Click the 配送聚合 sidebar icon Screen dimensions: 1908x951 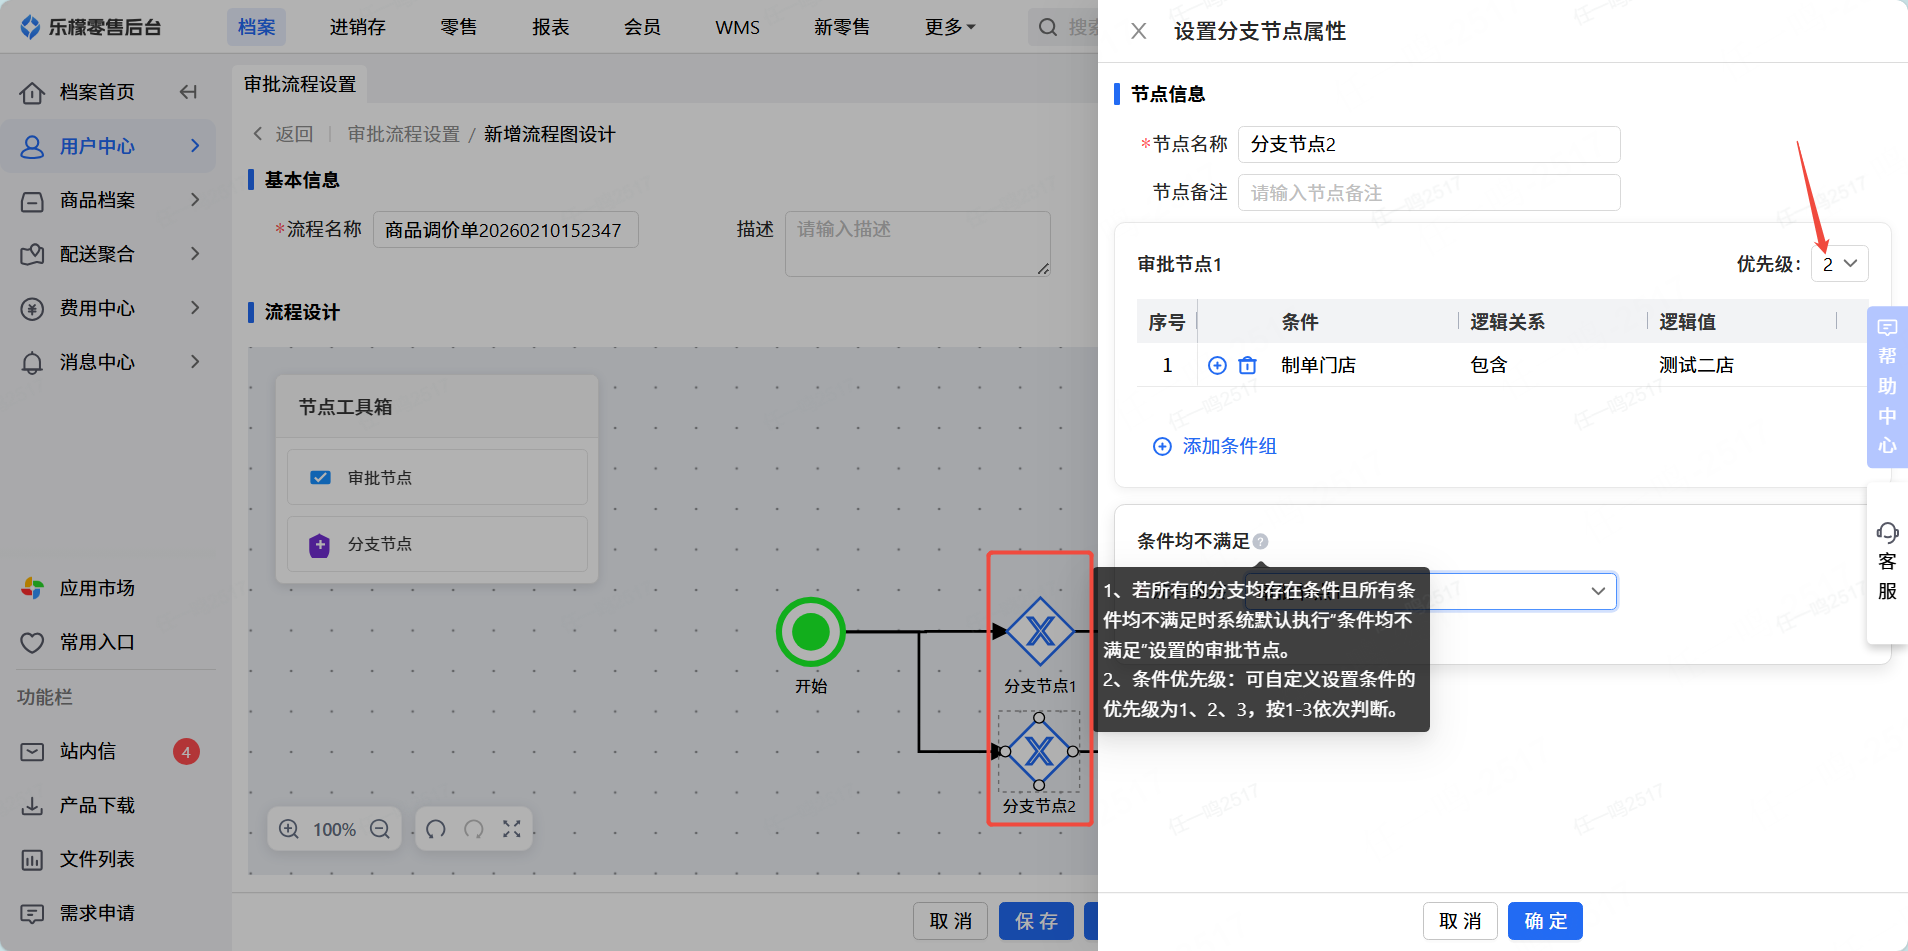(32, 255)
